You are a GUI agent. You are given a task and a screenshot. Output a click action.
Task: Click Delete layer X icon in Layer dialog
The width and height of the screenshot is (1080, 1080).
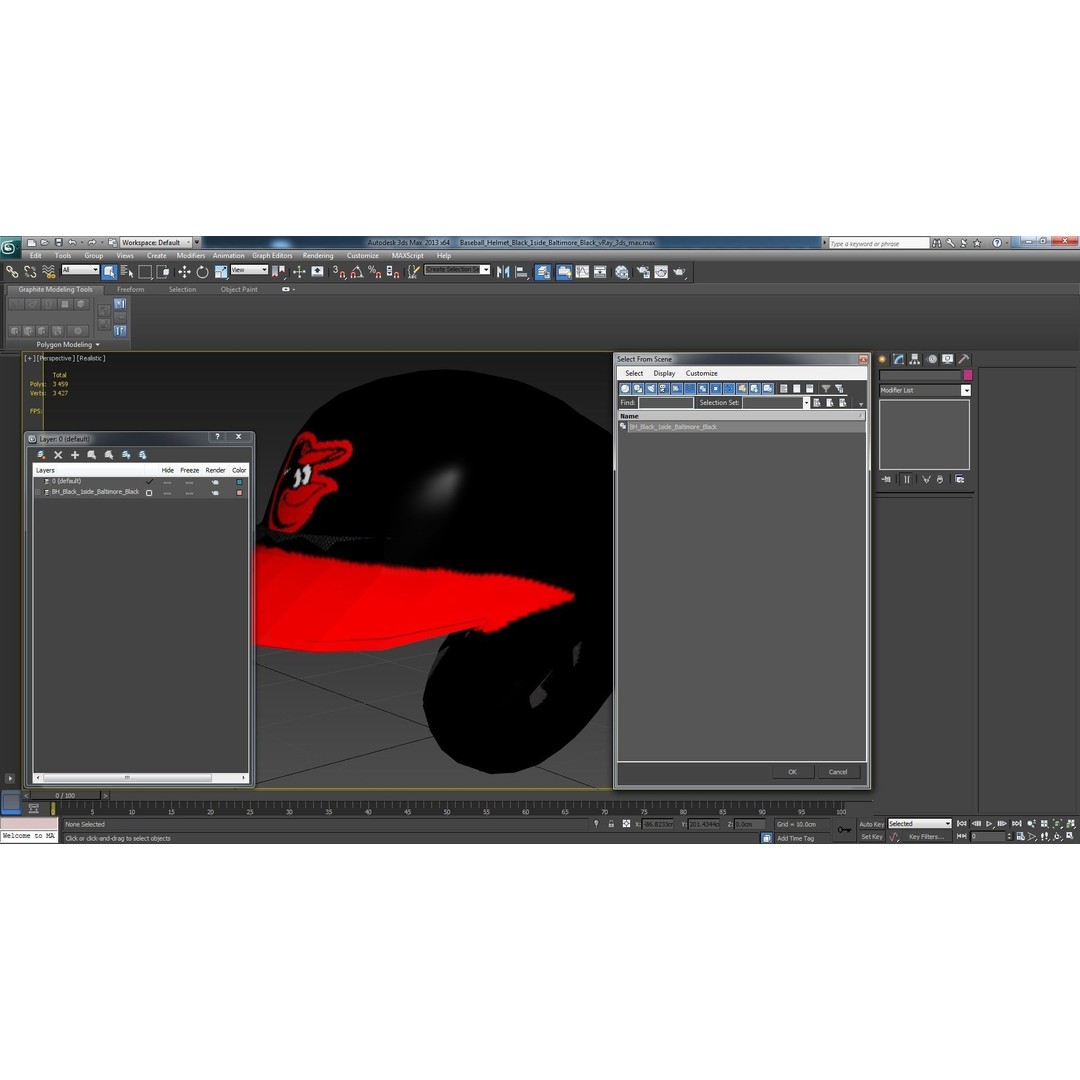point(58,455)
